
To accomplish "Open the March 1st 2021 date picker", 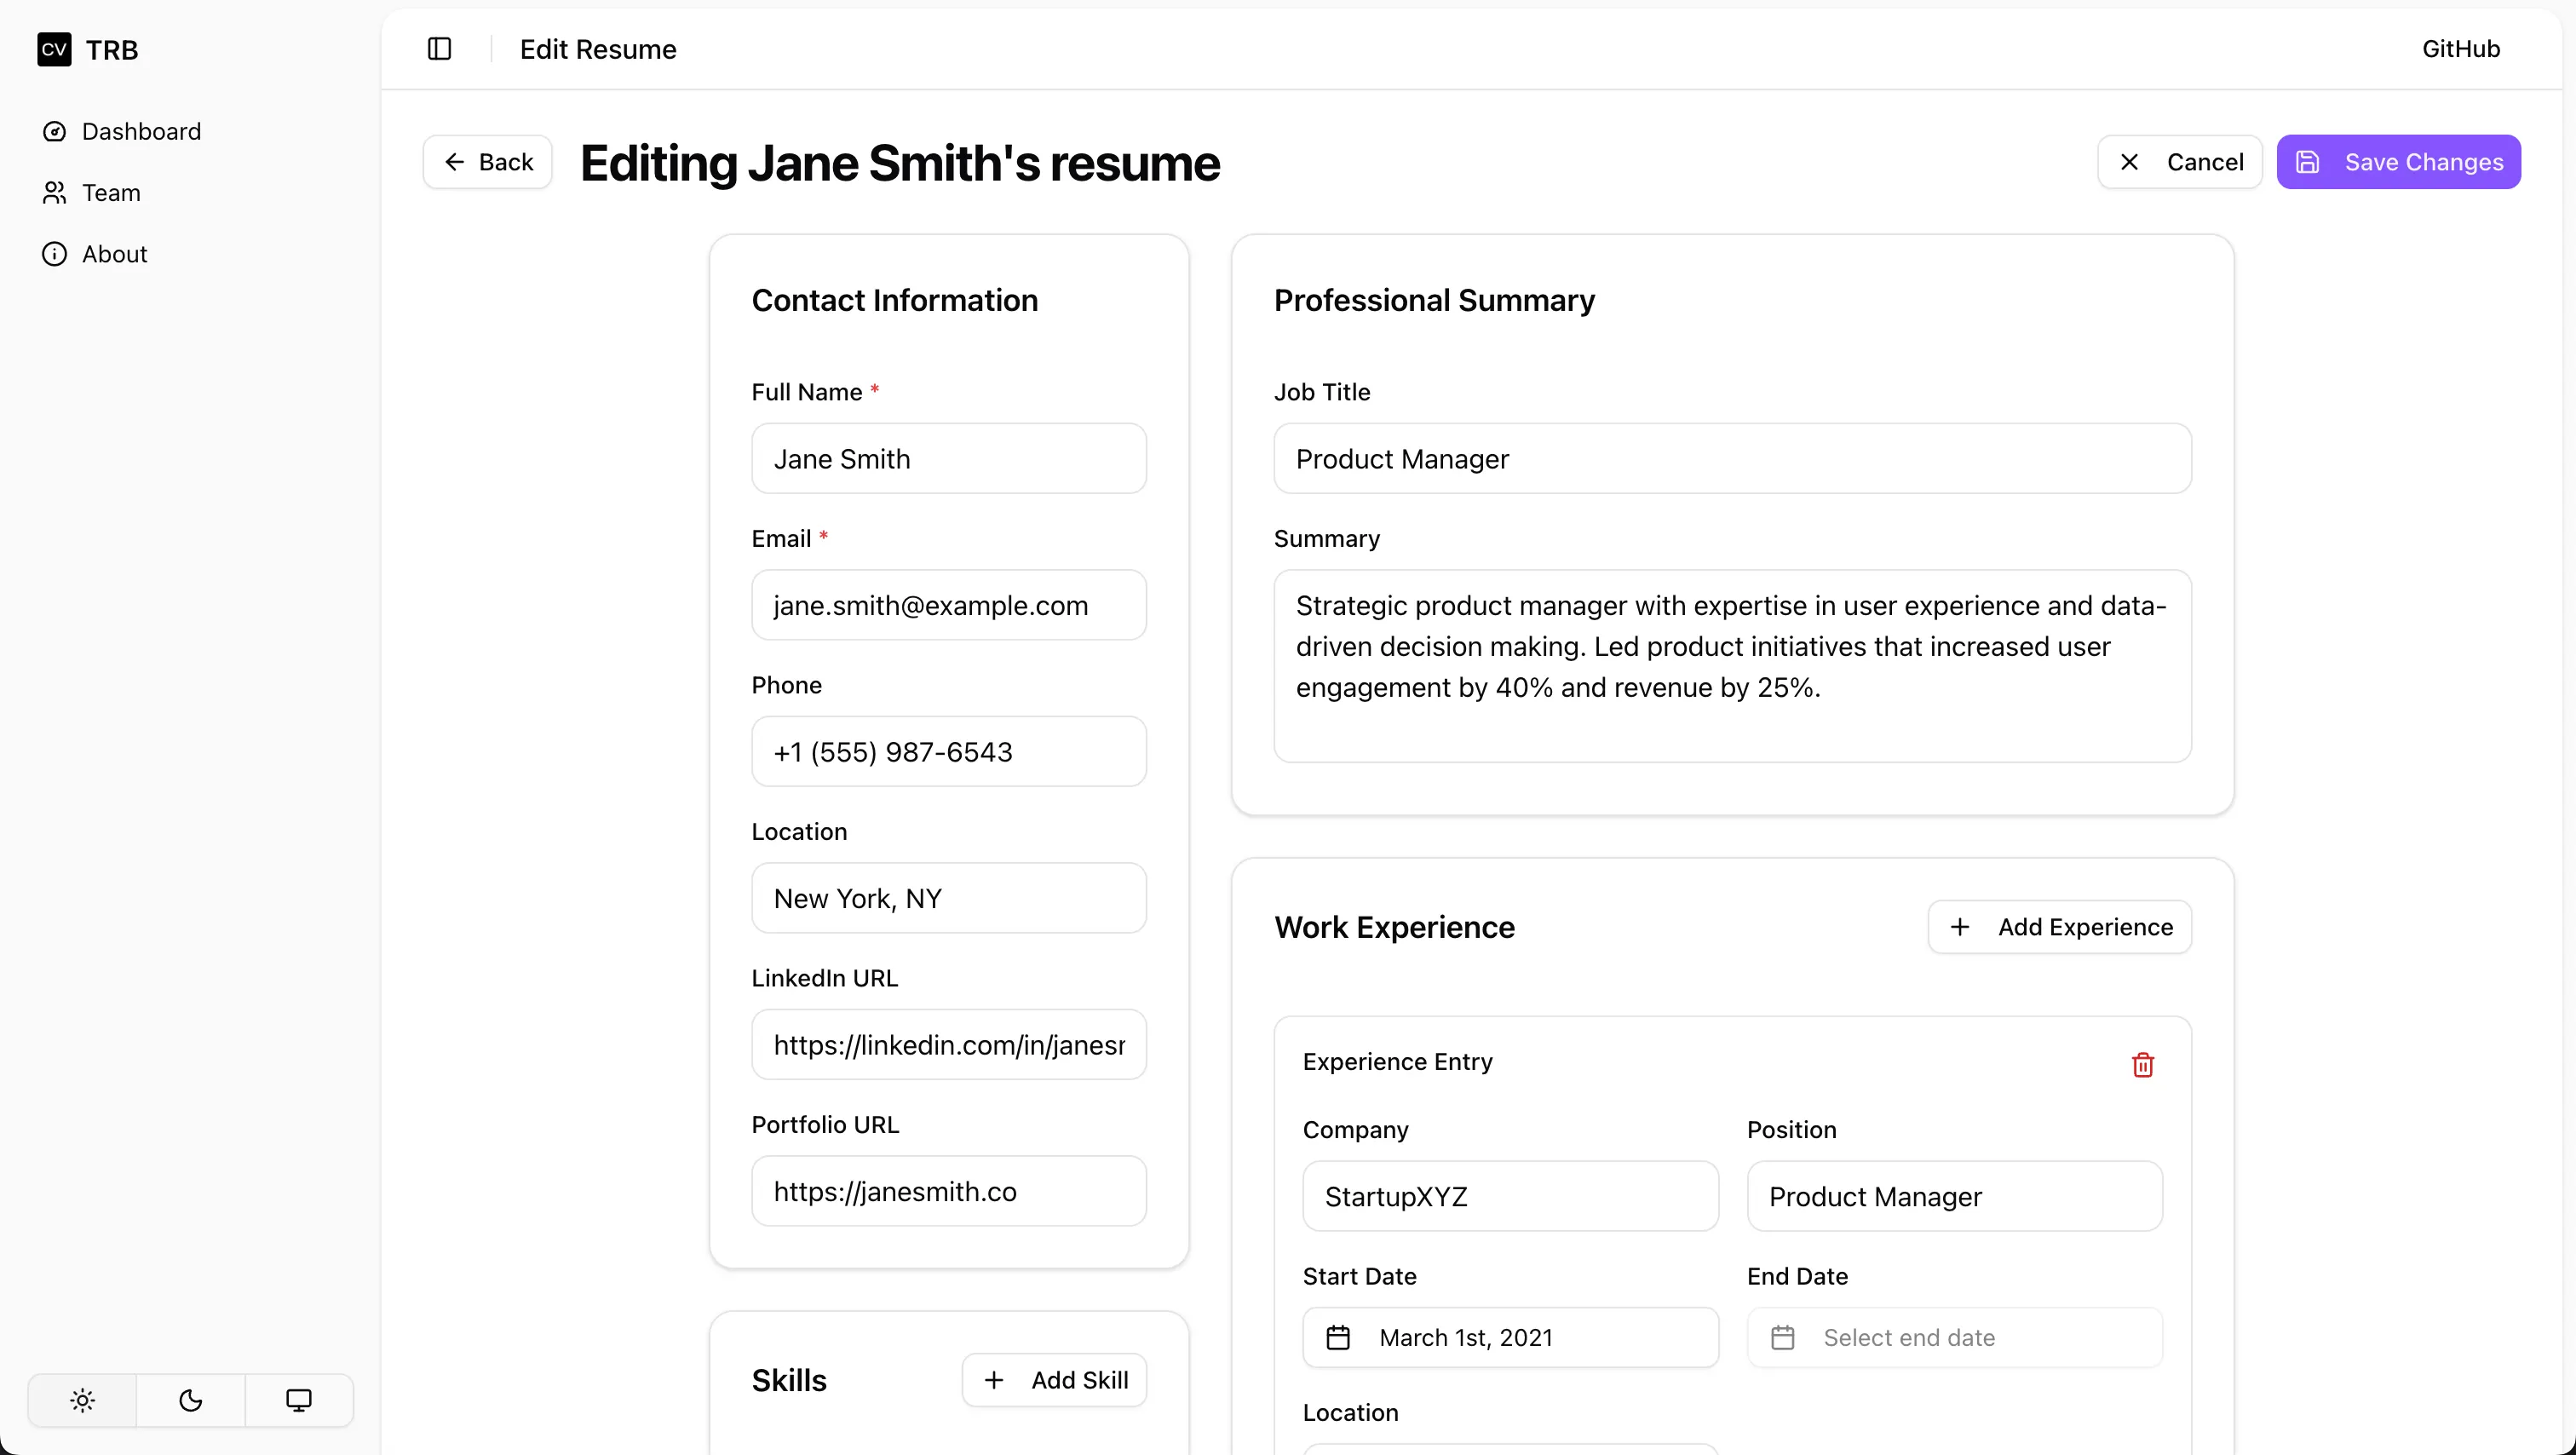I will pos(1510,1337).
